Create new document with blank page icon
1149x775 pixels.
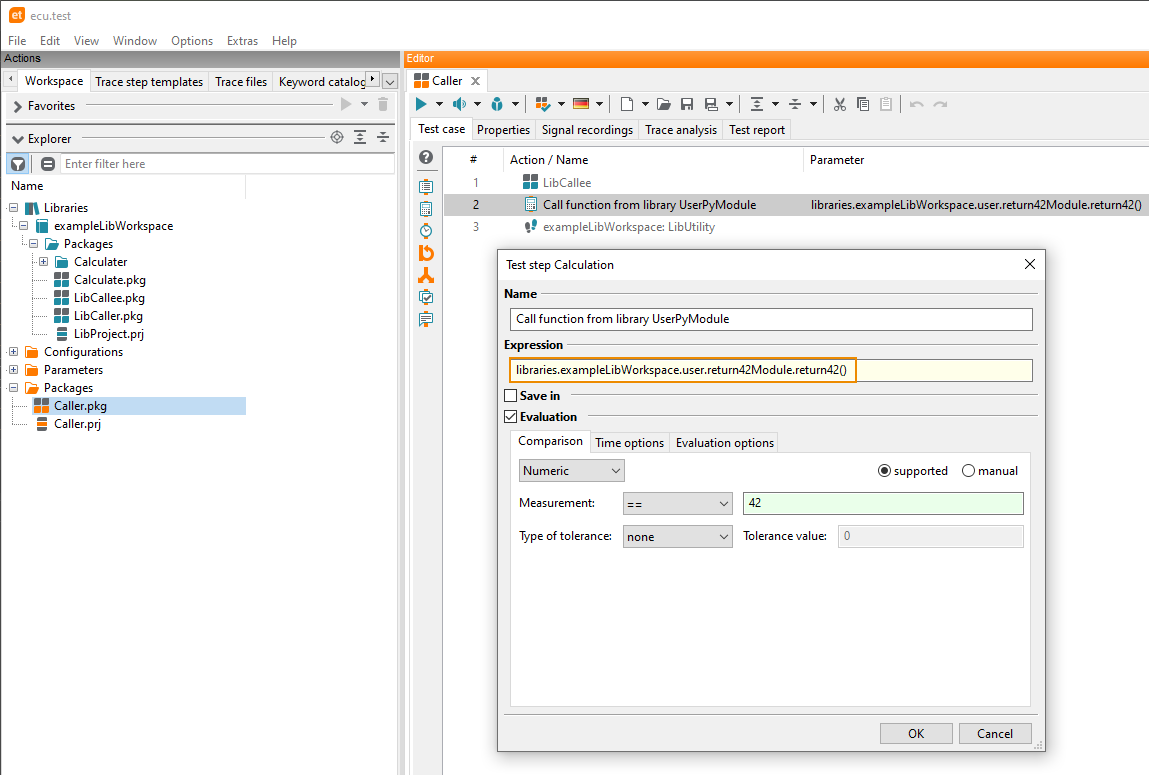(627, 104)
